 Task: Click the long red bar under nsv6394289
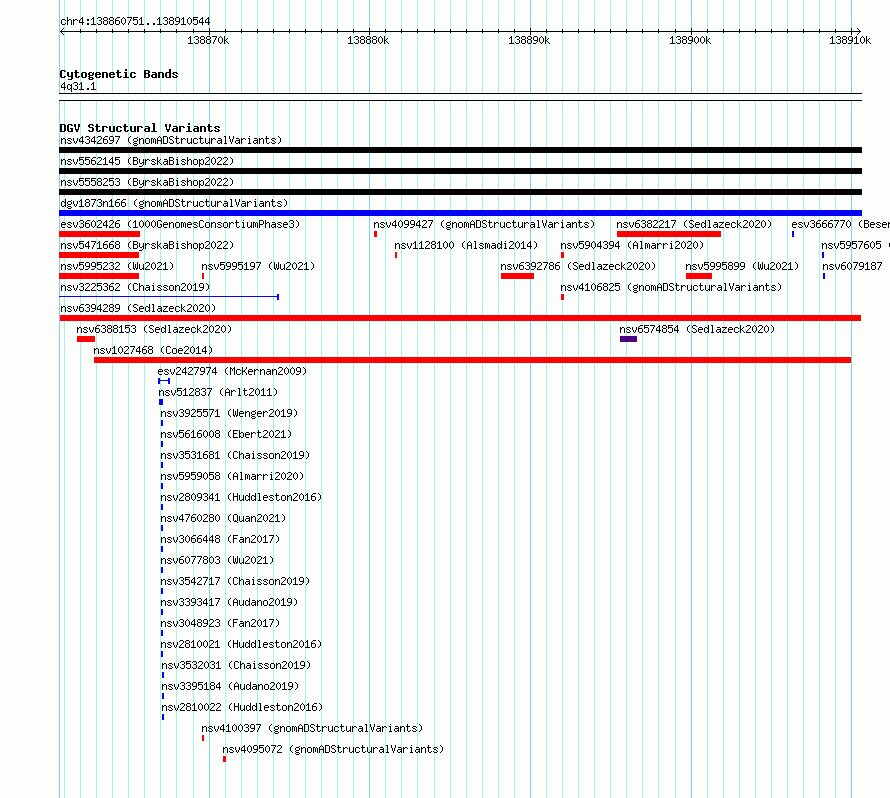coord(460,318)
